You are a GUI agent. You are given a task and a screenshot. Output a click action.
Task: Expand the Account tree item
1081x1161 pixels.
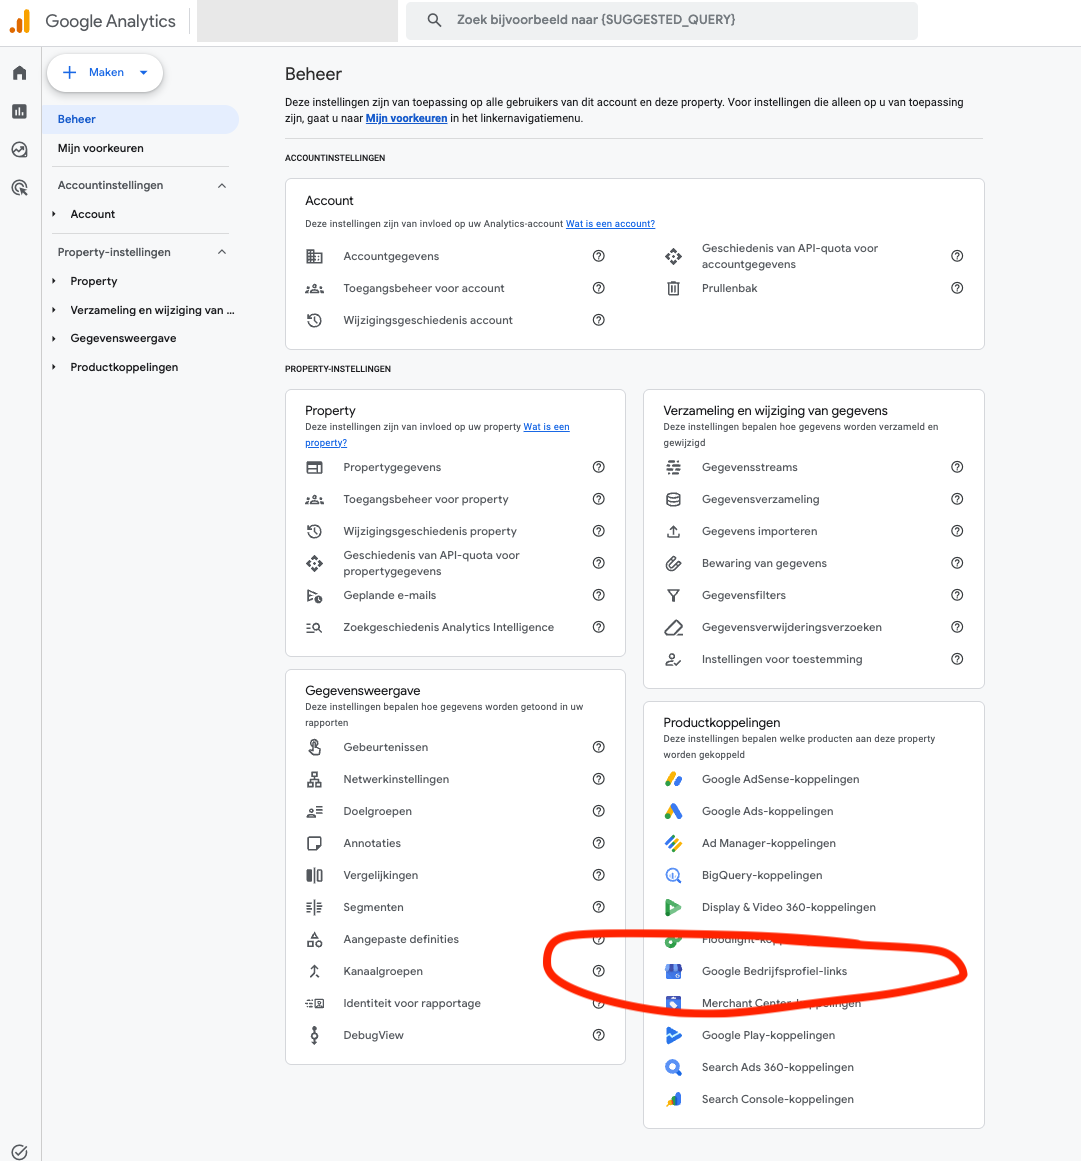pyautogui.click(x=53, y=214)
